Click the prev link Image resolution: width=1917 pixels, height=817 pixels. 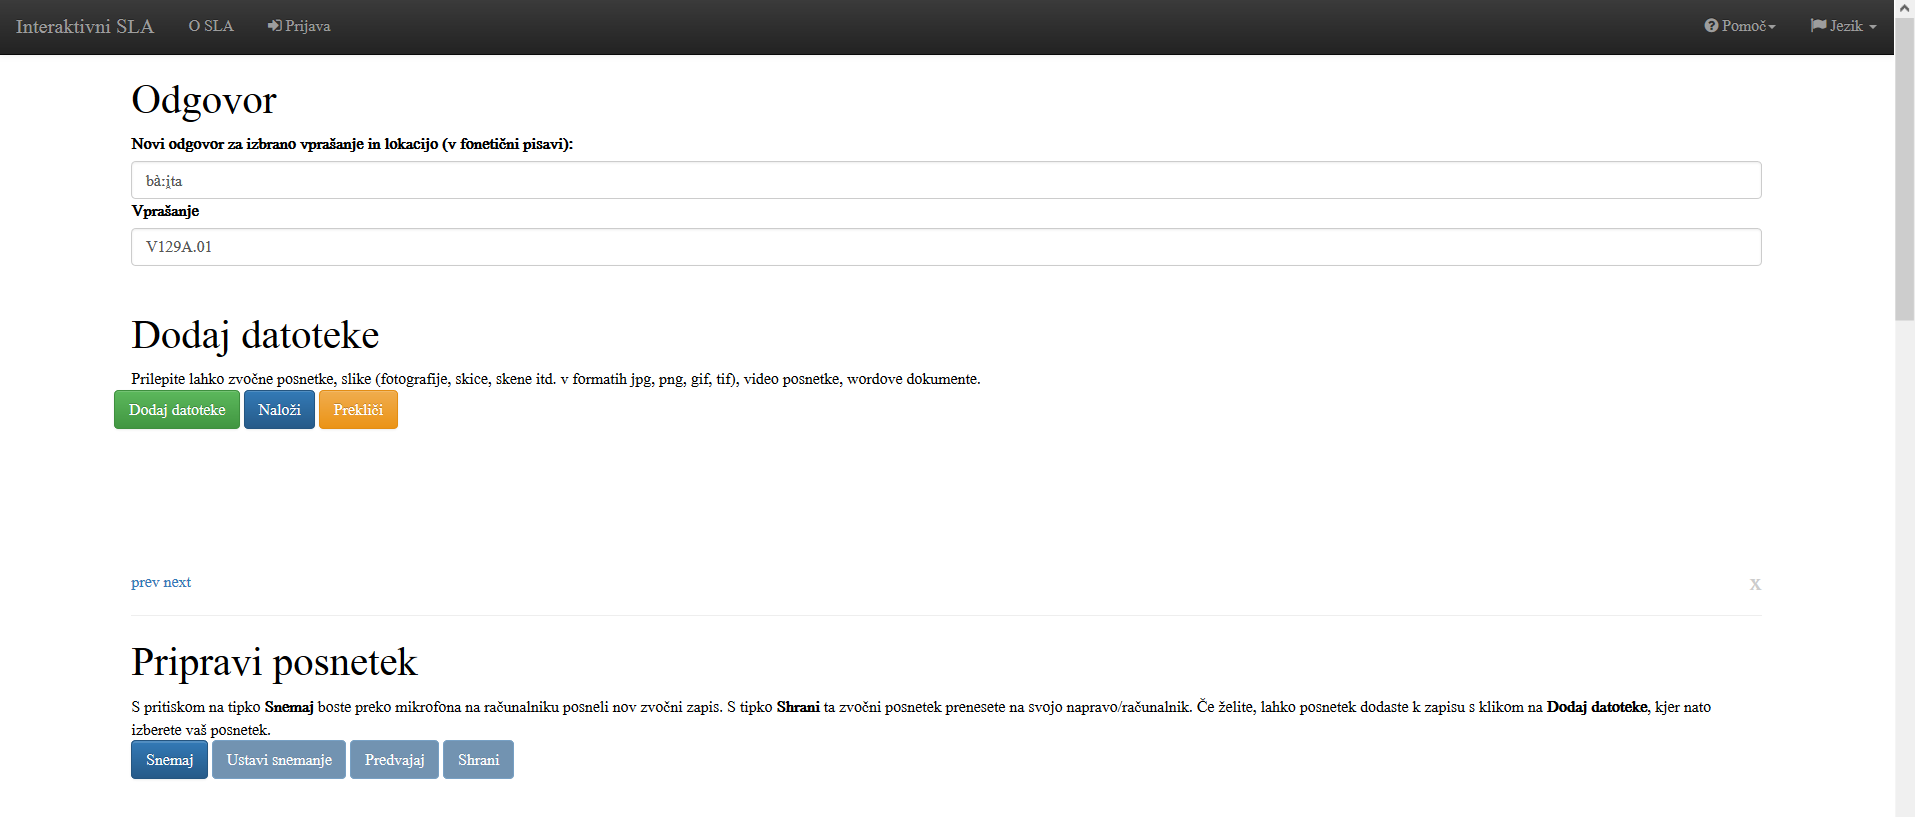(x=145, y=582)
